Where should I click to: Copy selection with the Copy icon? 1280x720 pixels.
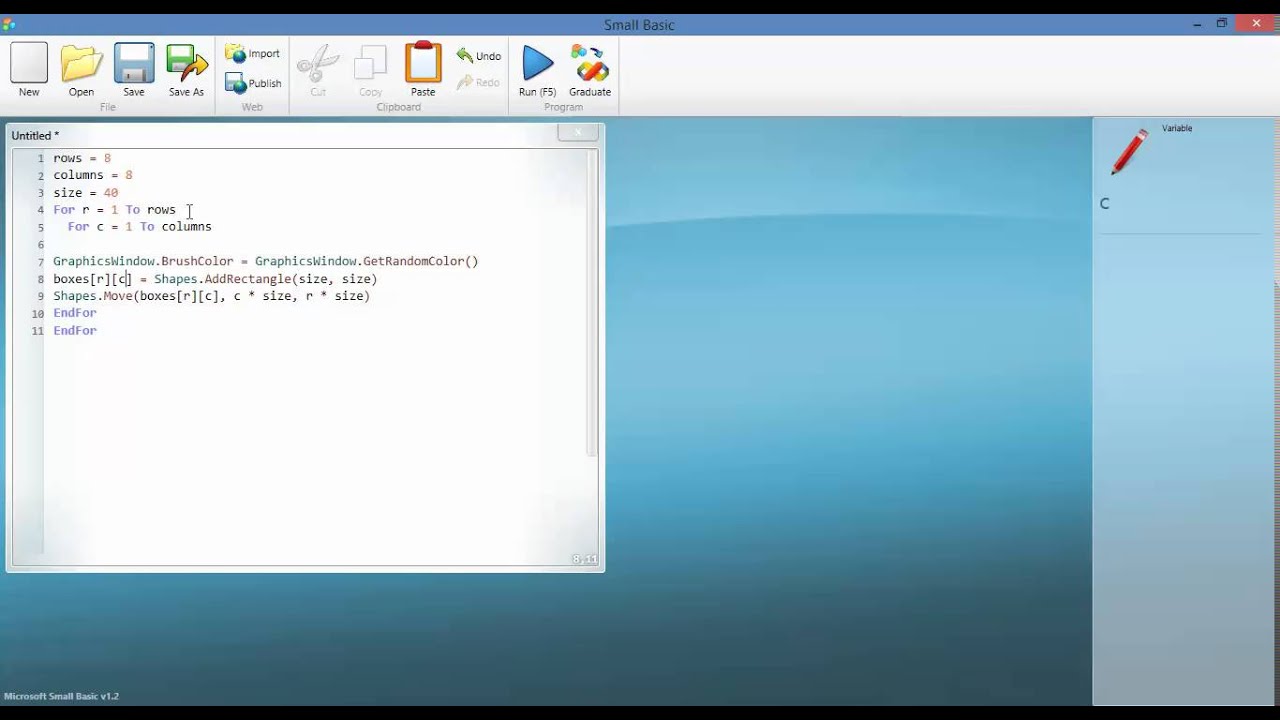(x=370, y=69)
